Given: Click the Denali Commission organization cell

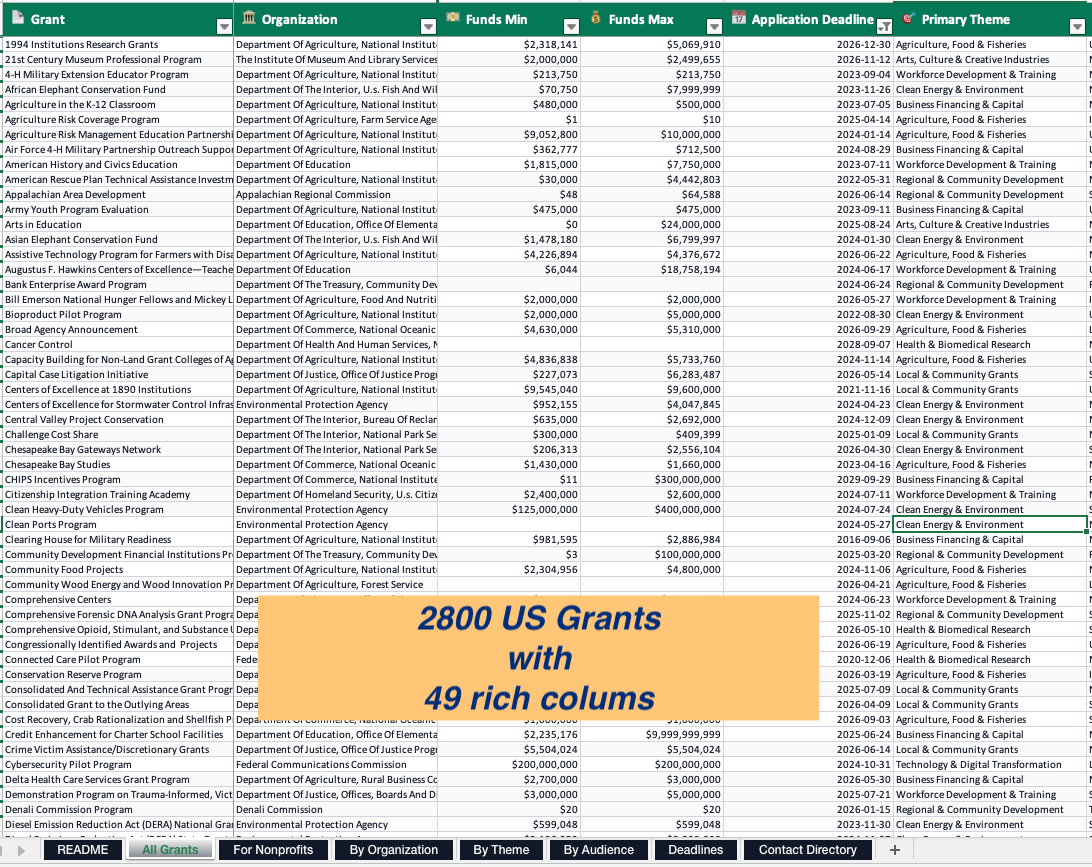Looking at the screenshot, I should coord(336,810).
